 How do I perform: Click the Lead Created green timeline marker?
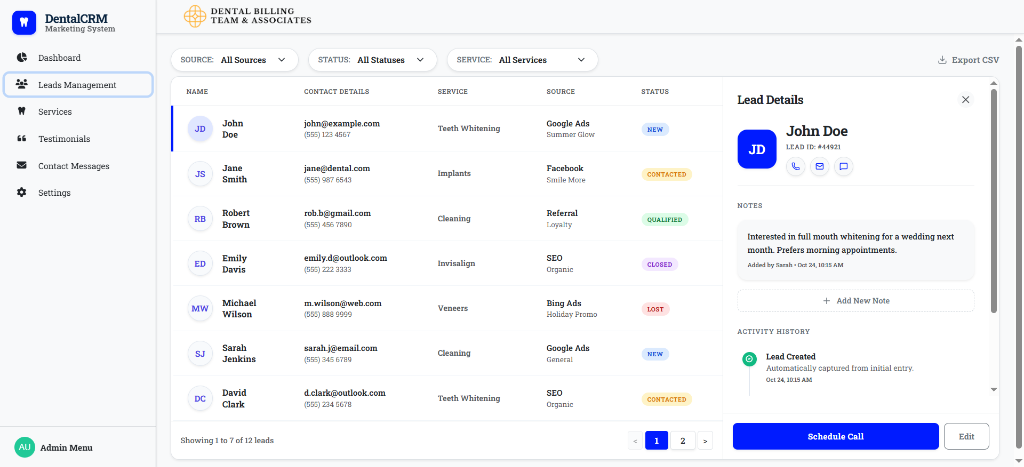click(750, 359)
